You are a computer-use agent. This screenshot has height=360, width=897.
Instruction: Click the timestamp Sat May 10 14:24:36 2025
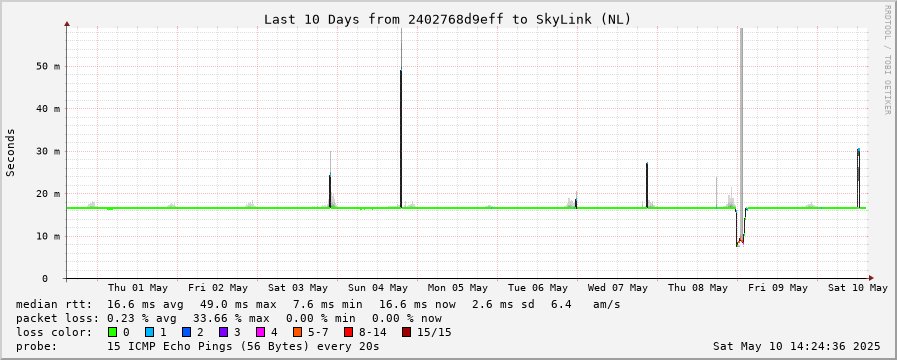click(796, 346)
